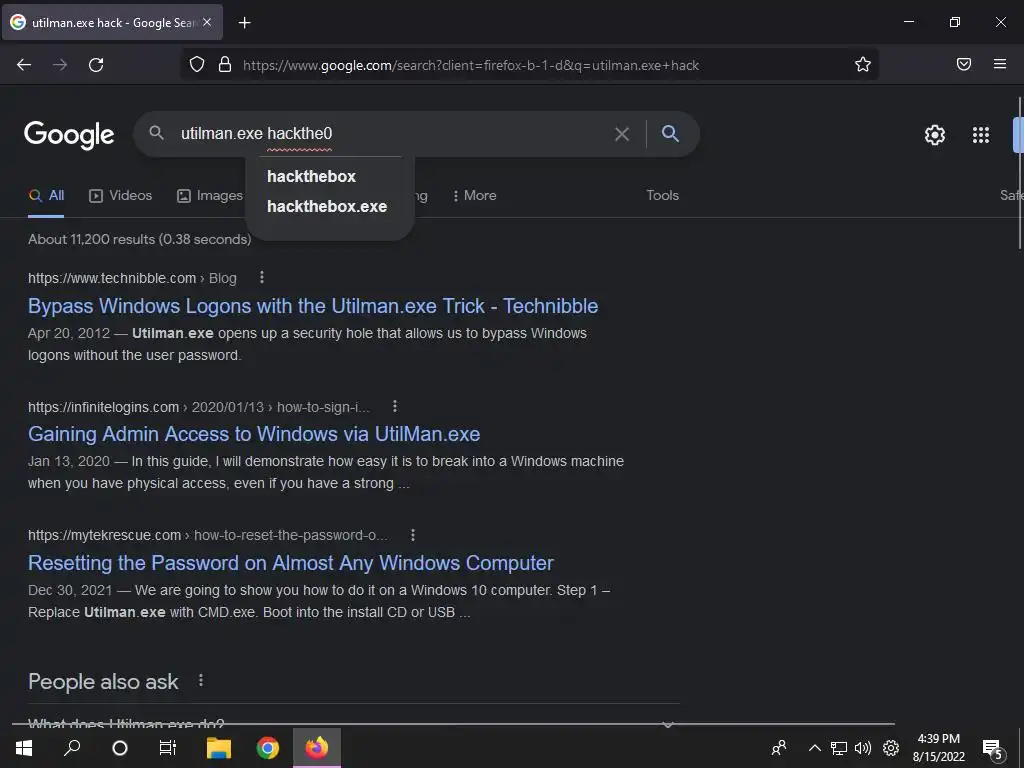1024x768 pixels.
Task: Open Task View on the taskbar
Action: [x=168, y=748]
